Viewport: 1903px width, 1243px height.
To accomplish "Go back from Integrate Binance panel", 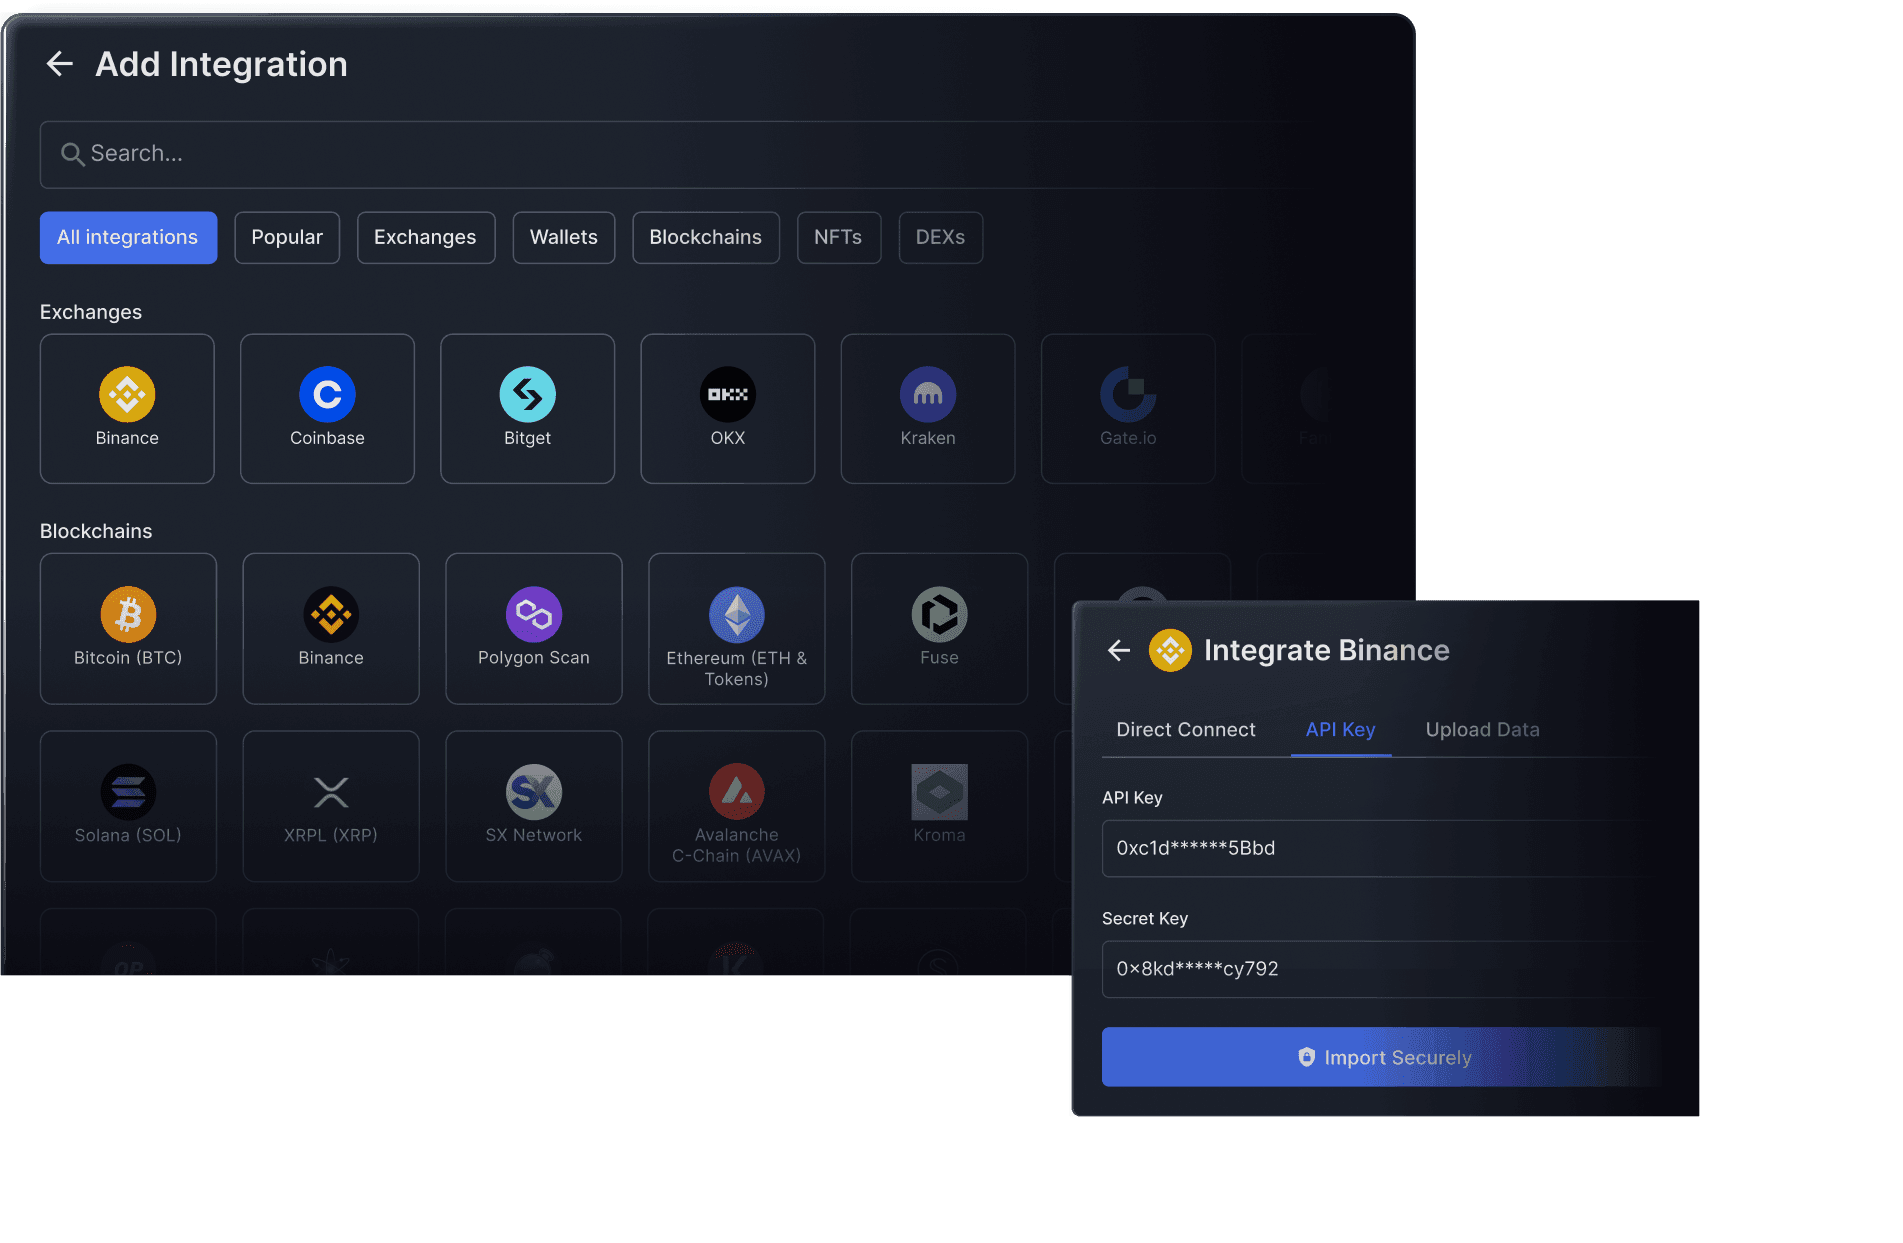I will coord(1119,651).
